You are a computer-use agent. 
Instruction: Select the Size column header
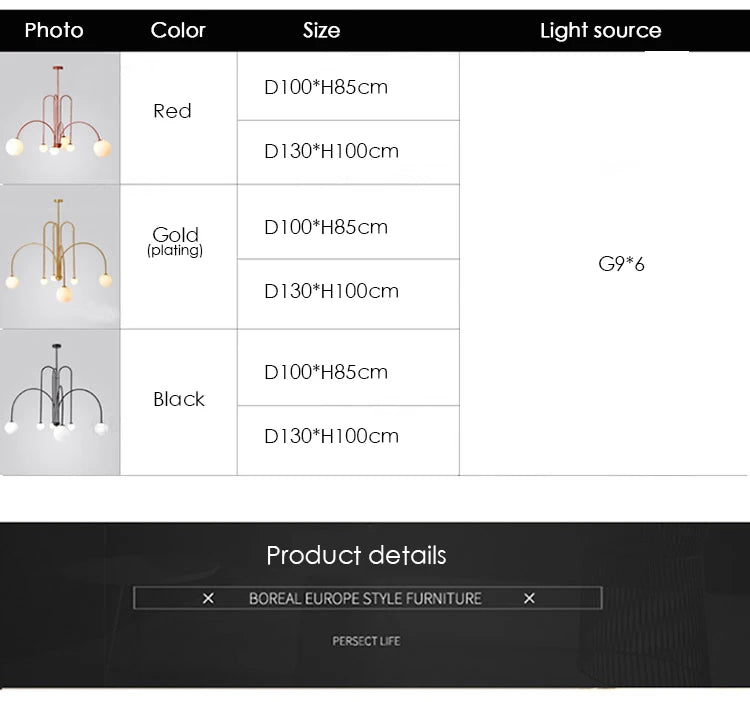(x=321, y=30)
